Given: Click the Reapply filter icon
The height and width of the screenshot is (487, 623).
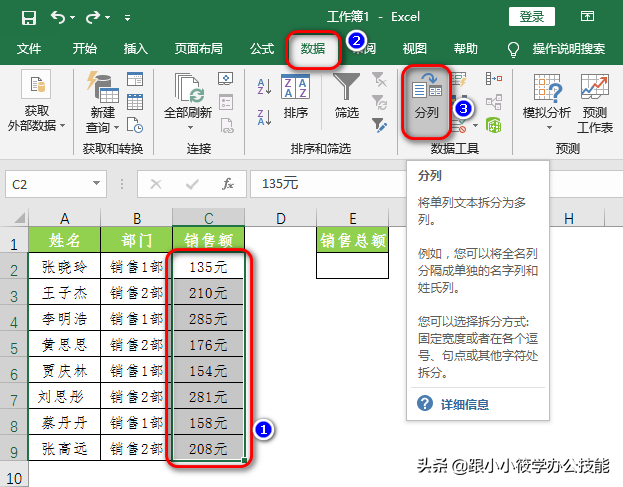Looking at the screenshot, I should (379, 102).
